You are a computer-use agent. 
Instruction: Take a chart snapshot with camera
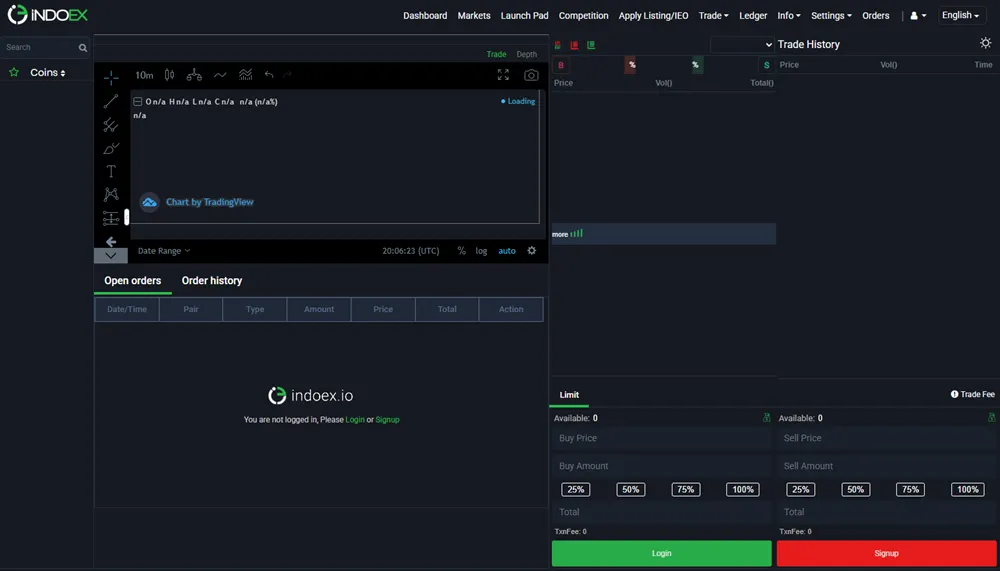[x=531, y=75]
